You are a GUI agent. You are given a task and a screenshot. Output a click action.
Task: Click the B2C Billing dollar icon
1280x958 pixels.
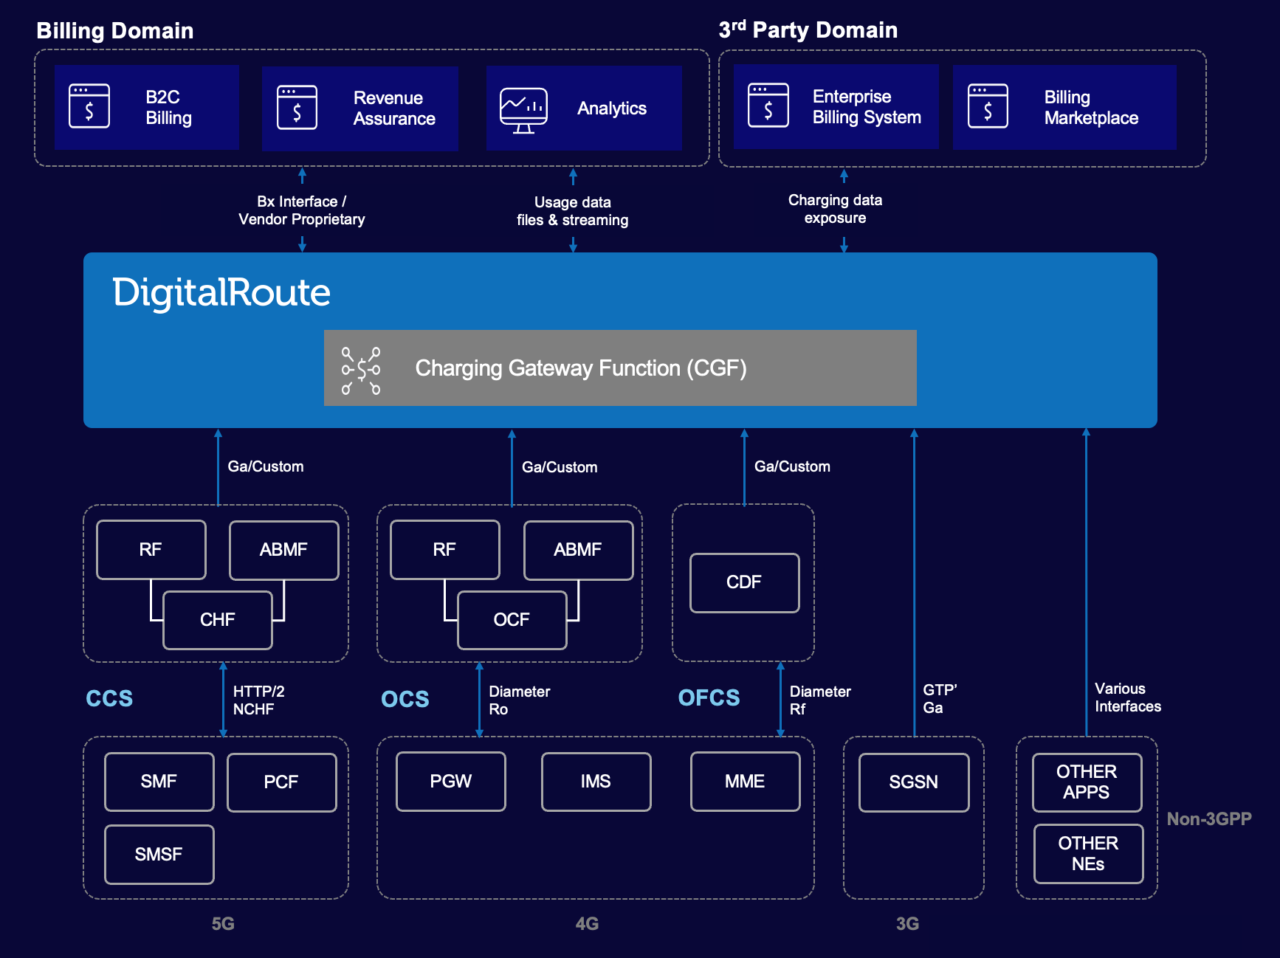[x=91, y=106]
